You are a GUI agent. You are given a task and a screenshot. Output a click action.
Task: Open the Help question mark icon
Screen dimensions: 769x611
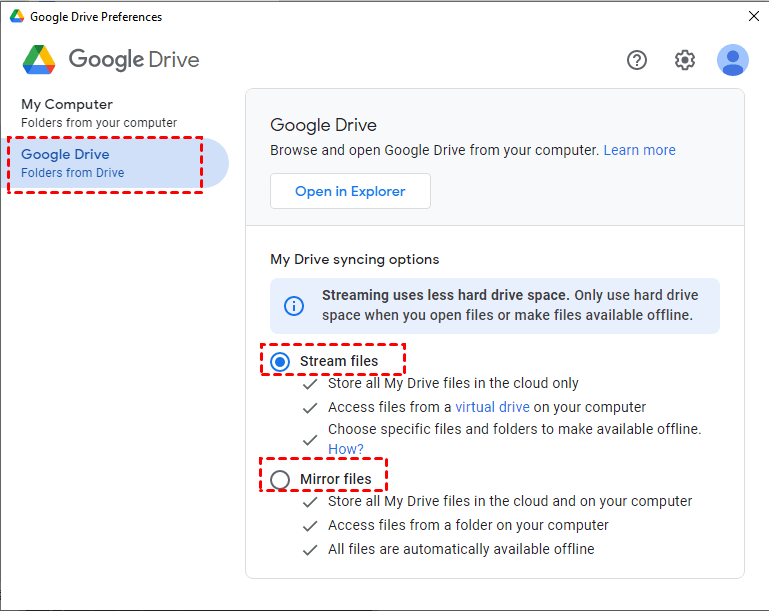point(637,60)
